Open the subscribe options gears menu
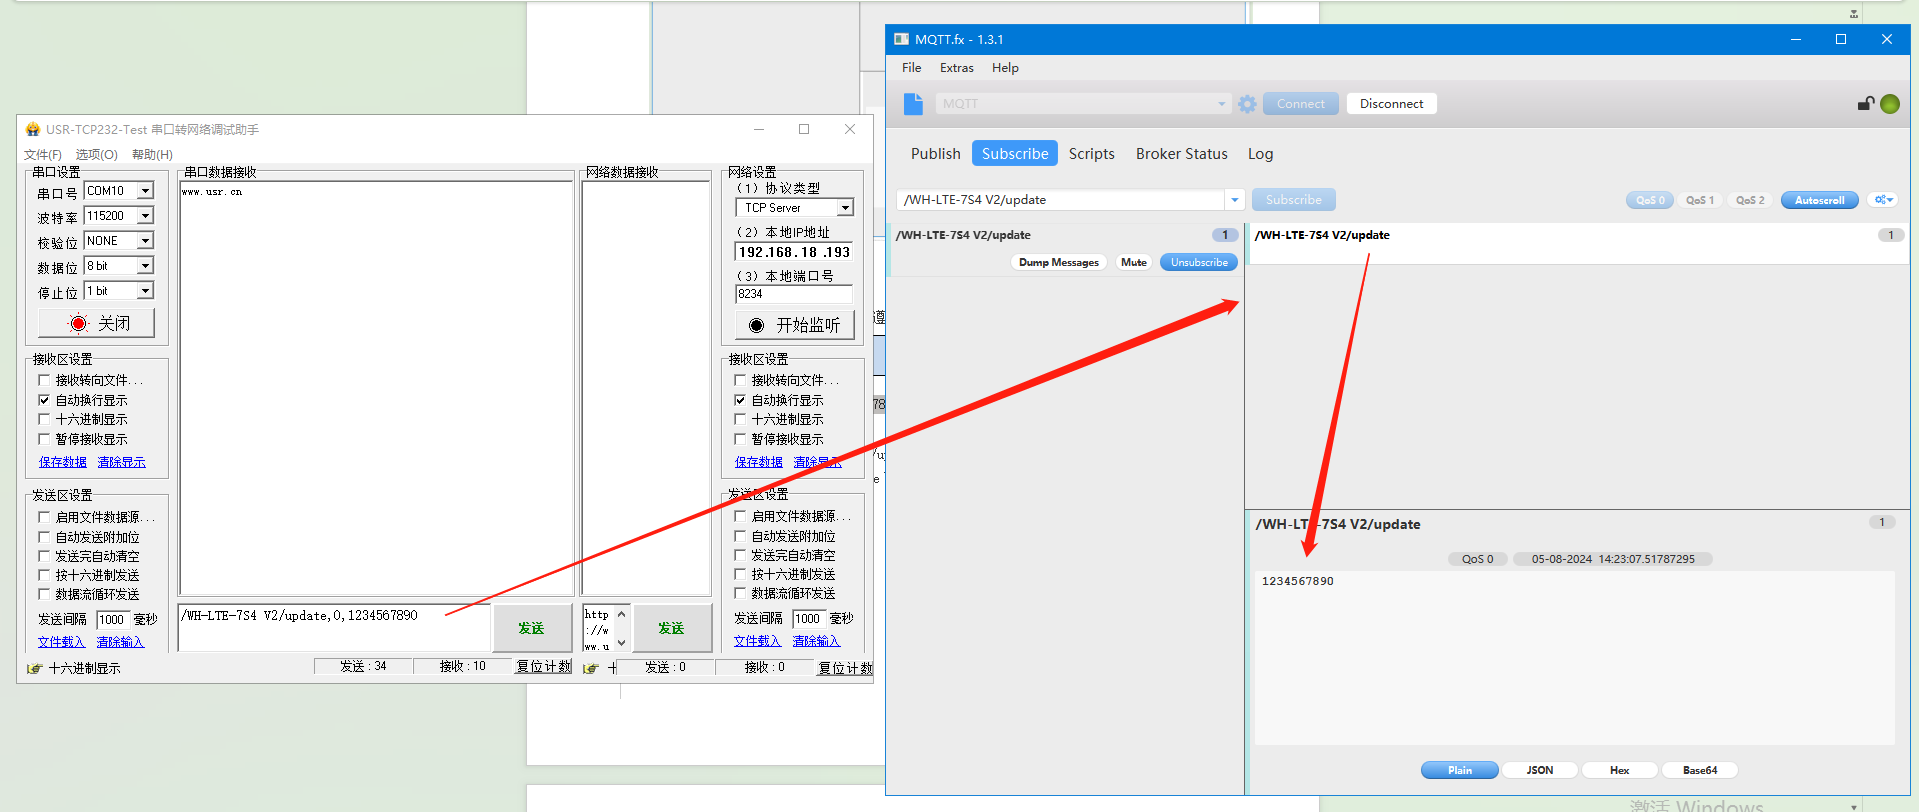 tap(1883, 200)
